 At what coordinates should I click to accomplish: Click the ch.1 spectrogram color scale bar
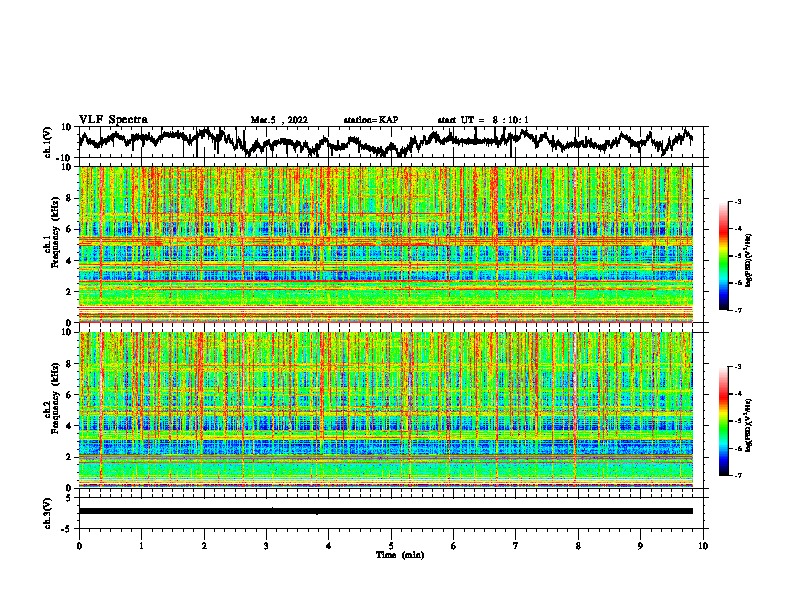[x=723, y=256]
